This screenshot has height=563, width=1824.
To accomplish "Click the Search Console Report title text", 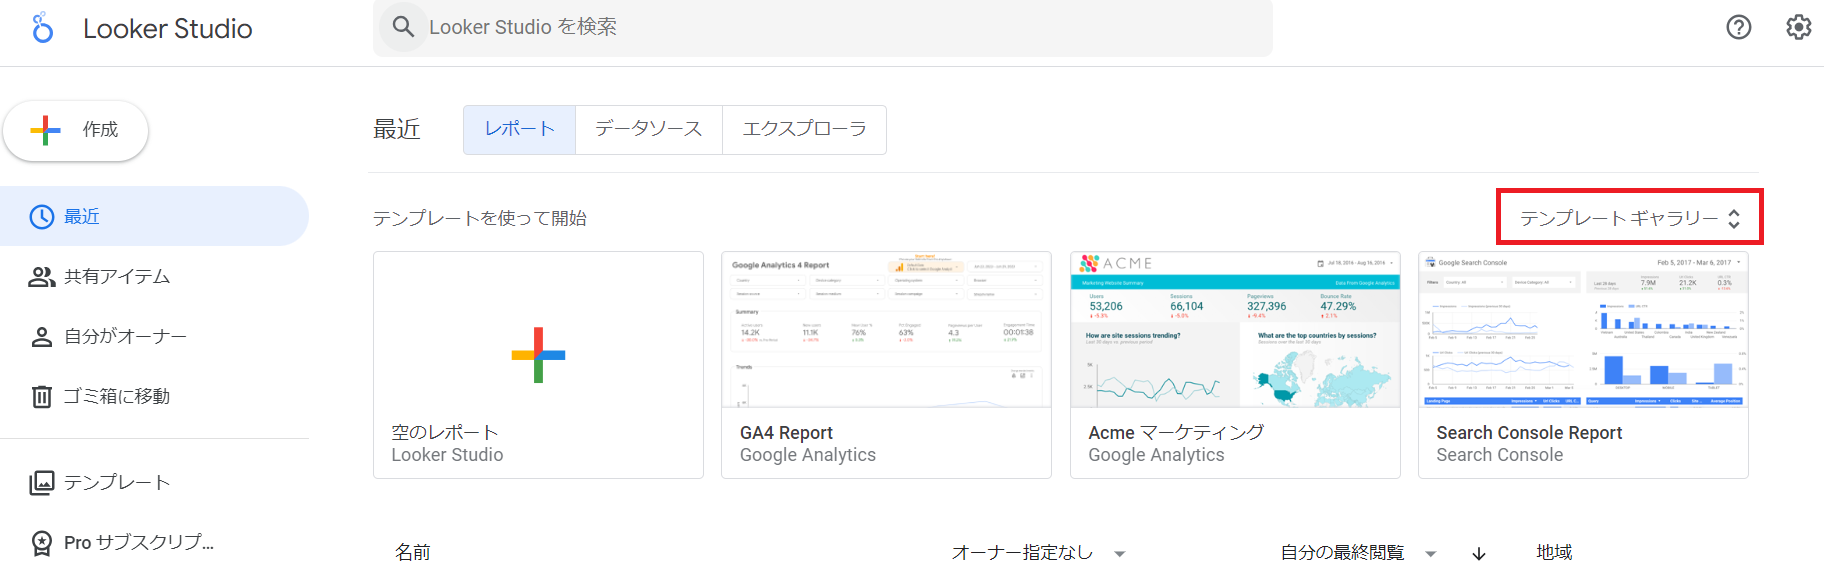I will click(x=1529, y=433).
